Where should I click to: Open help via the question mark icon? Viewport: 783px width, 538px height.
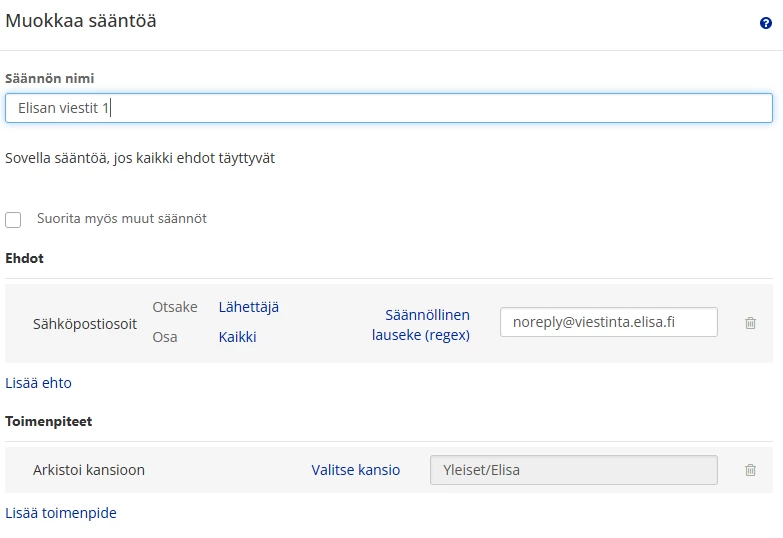coord(766,23)
